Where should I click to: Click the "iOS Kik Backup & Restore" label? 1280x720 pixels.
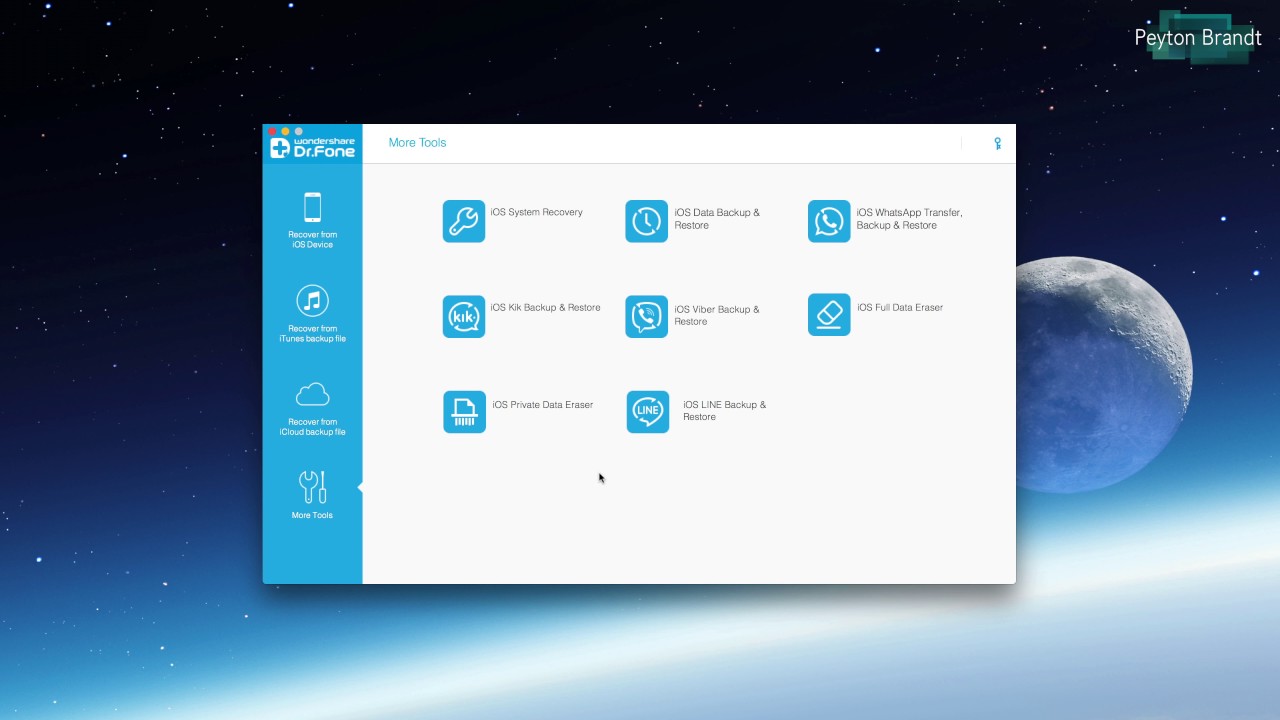point(546,307)
